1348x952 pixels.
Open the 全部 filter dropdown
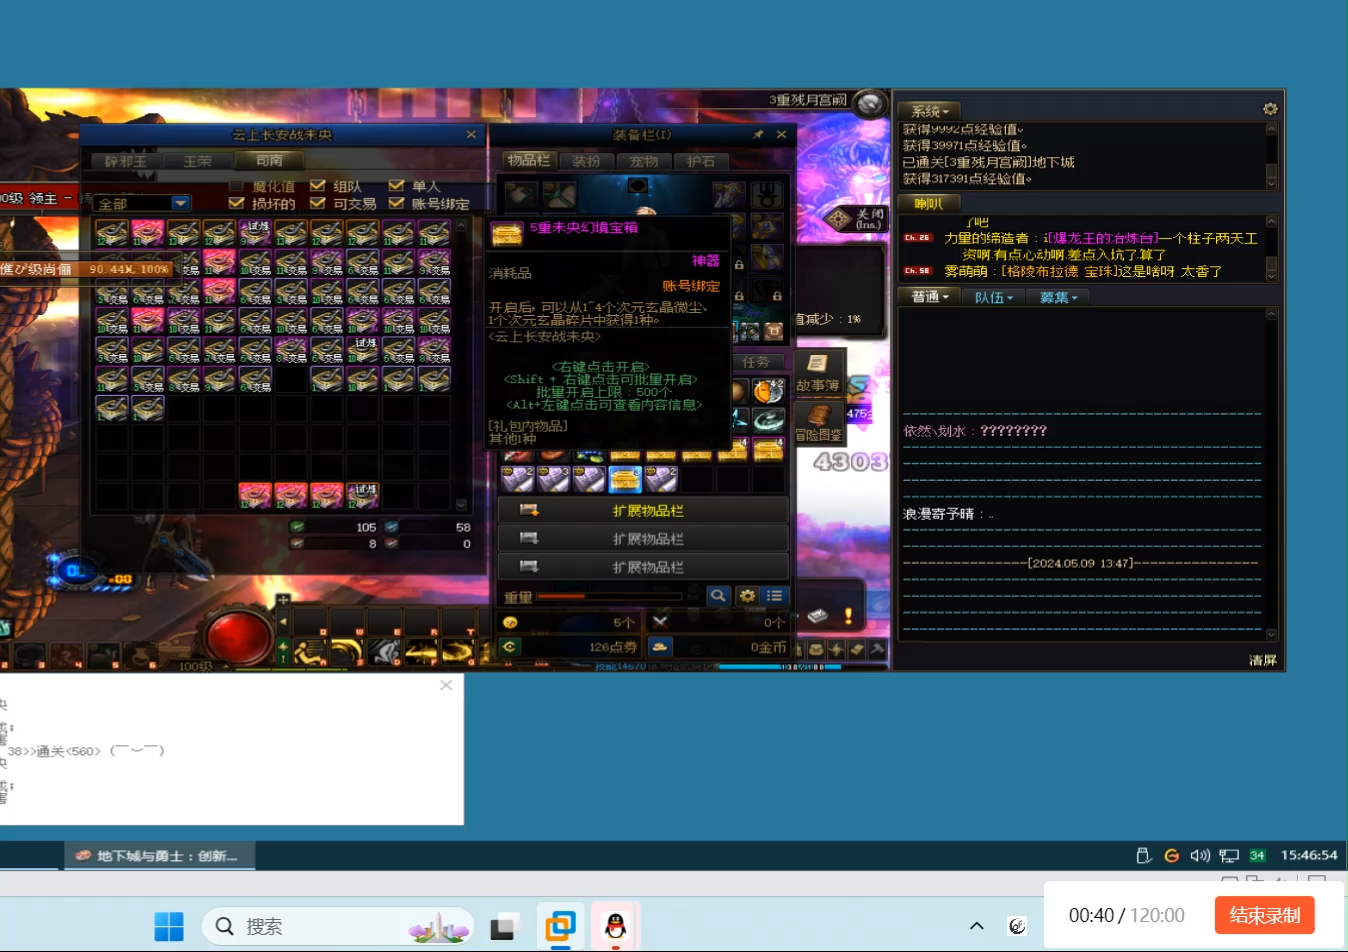(x=142, y=204)
